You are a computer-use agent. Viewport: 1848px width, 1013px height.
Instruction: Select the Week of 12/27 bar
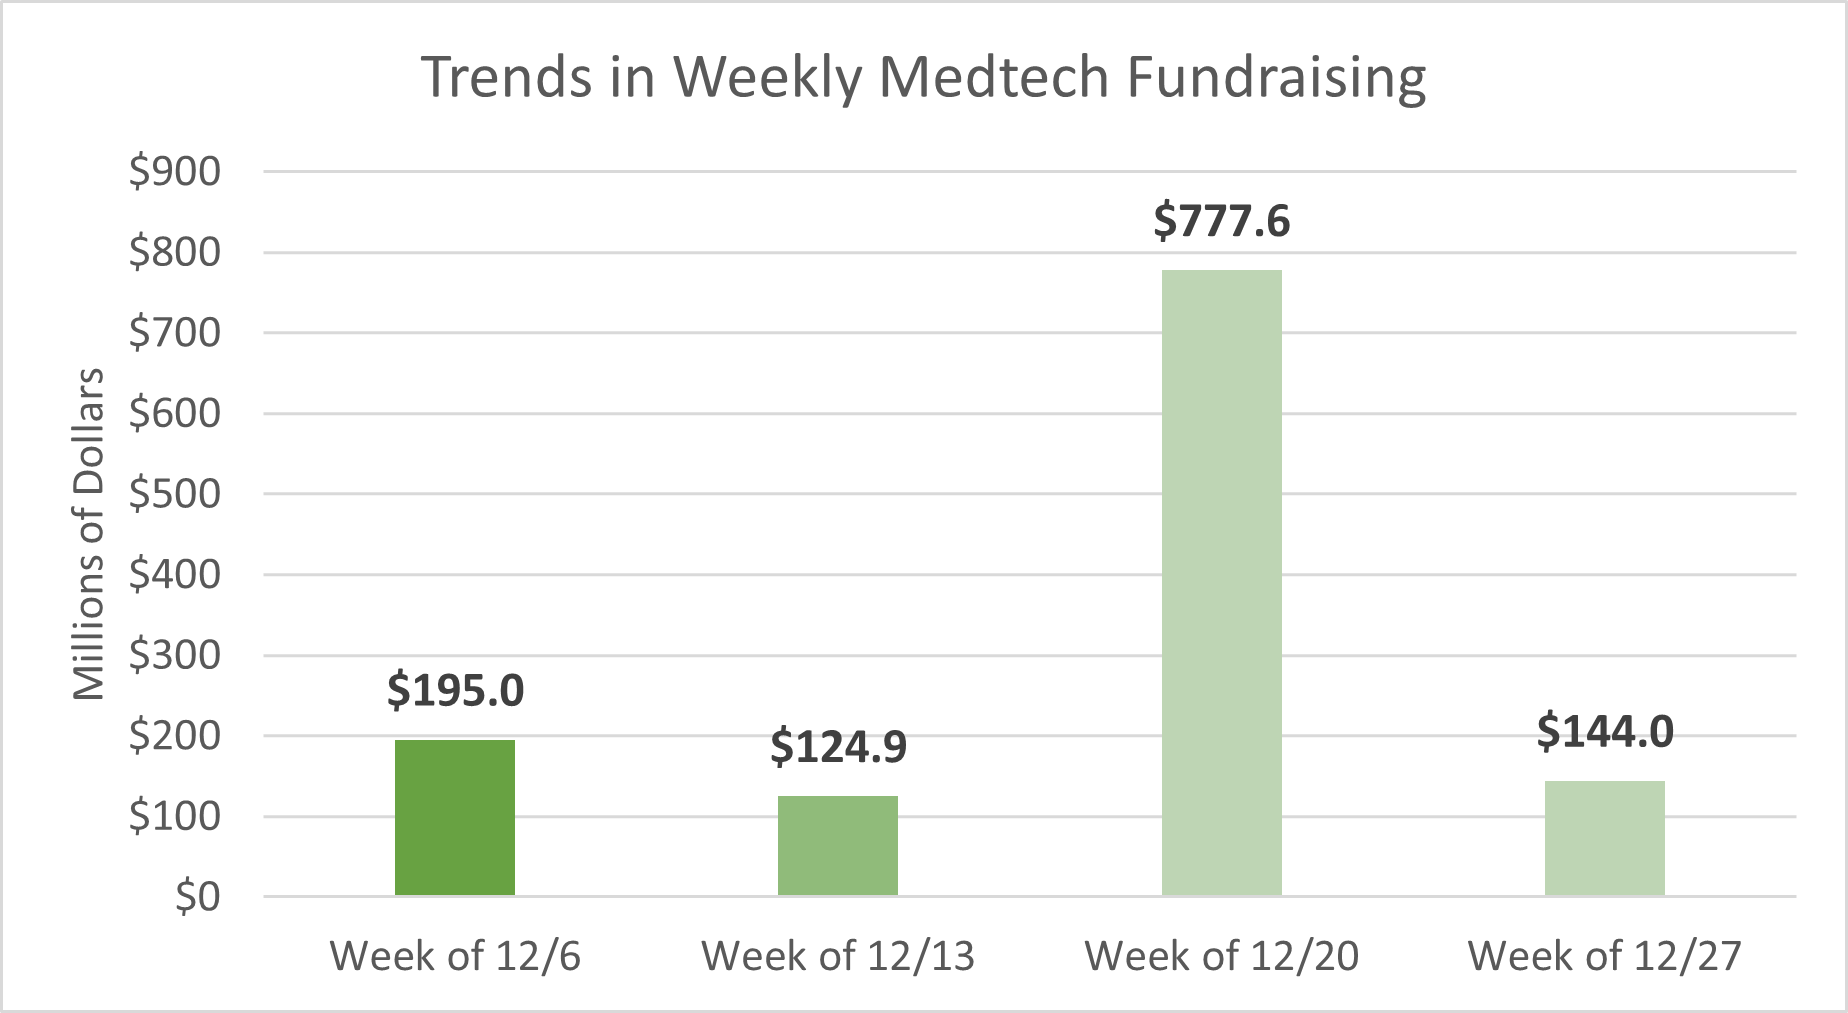click(1604, 838)
